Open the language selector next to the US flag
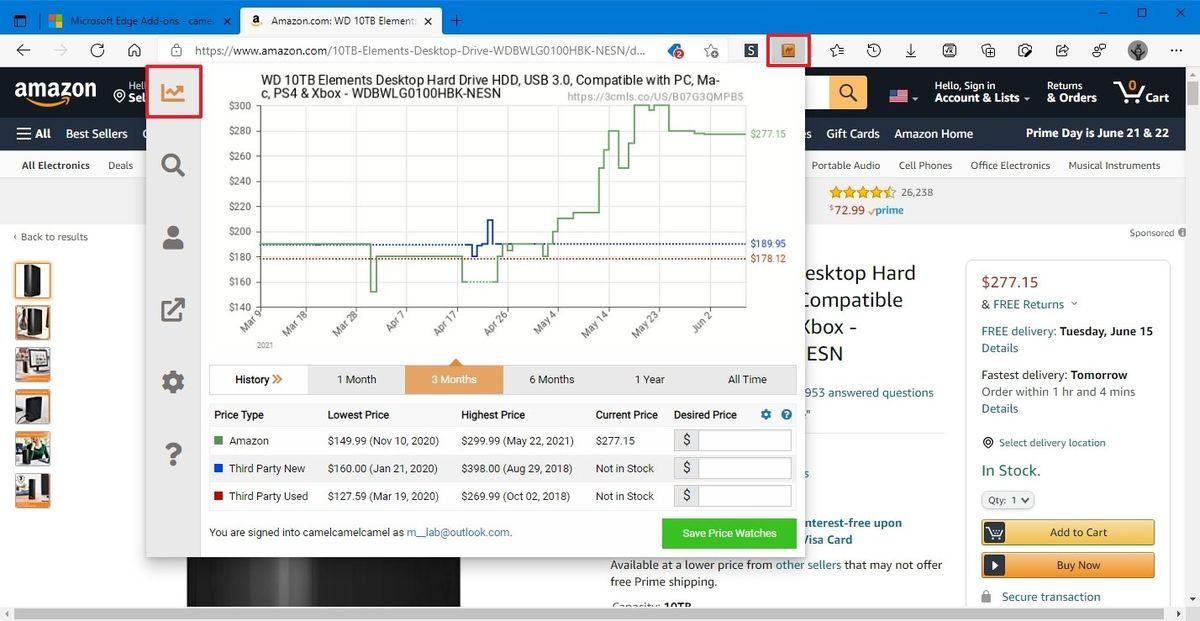1200x621 pixels. pos(901,95)
